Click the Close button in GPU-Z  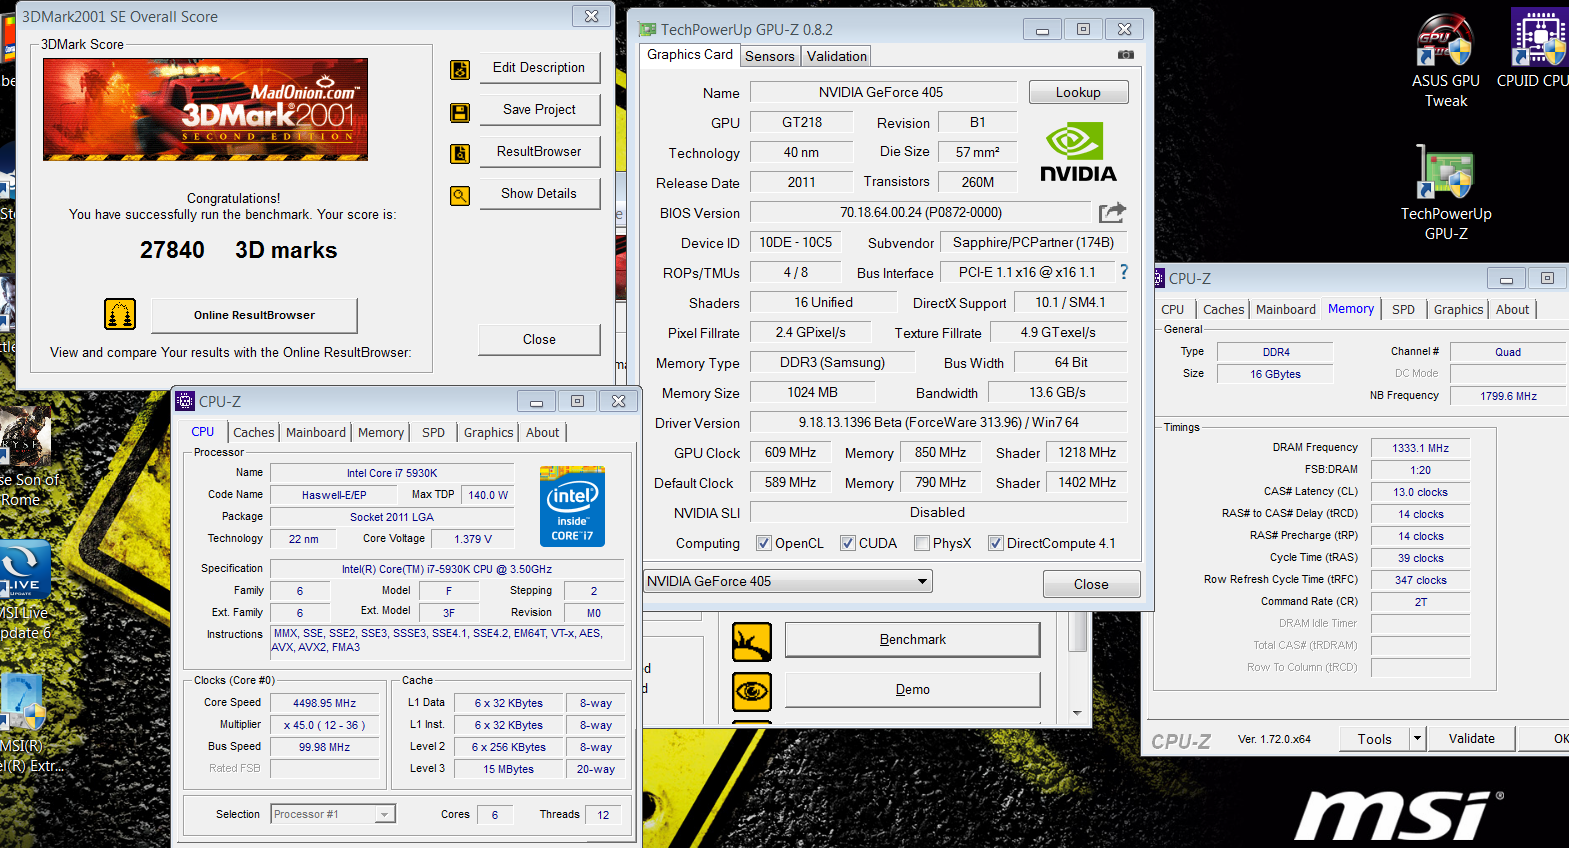coord(1091,584)
